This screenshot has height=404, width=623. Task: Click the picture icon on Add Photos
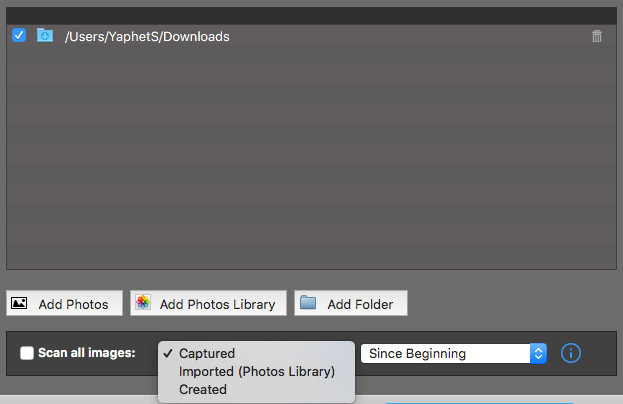coord(19,303)
